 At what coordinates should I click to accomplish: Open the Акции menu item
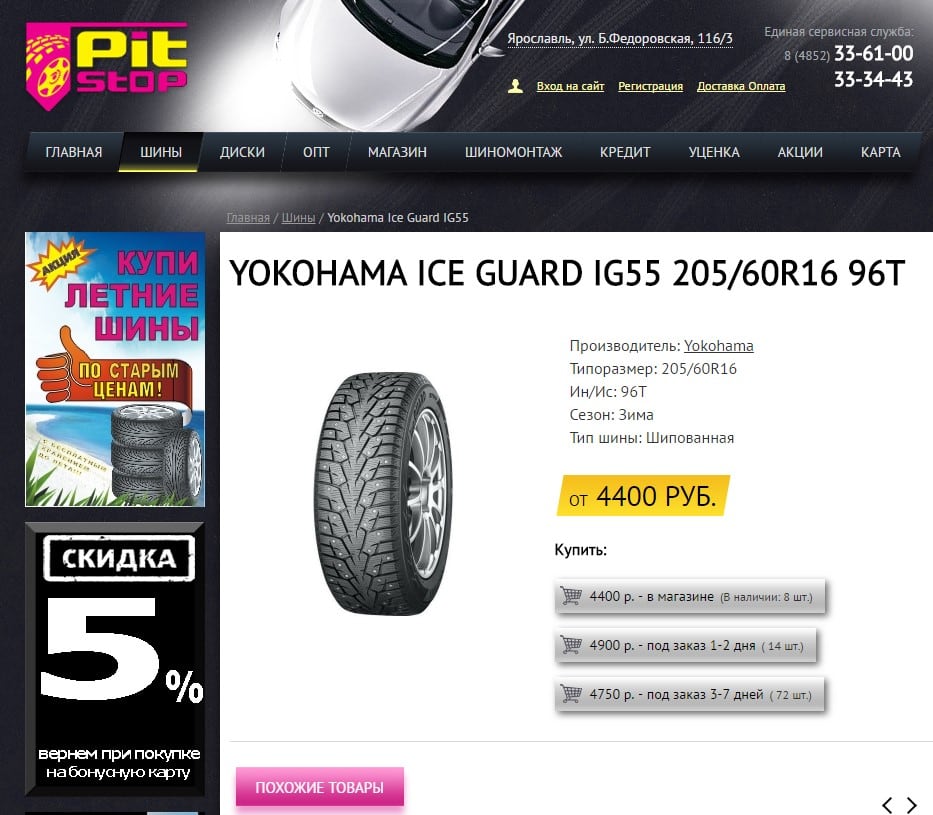tap(800, 152)
